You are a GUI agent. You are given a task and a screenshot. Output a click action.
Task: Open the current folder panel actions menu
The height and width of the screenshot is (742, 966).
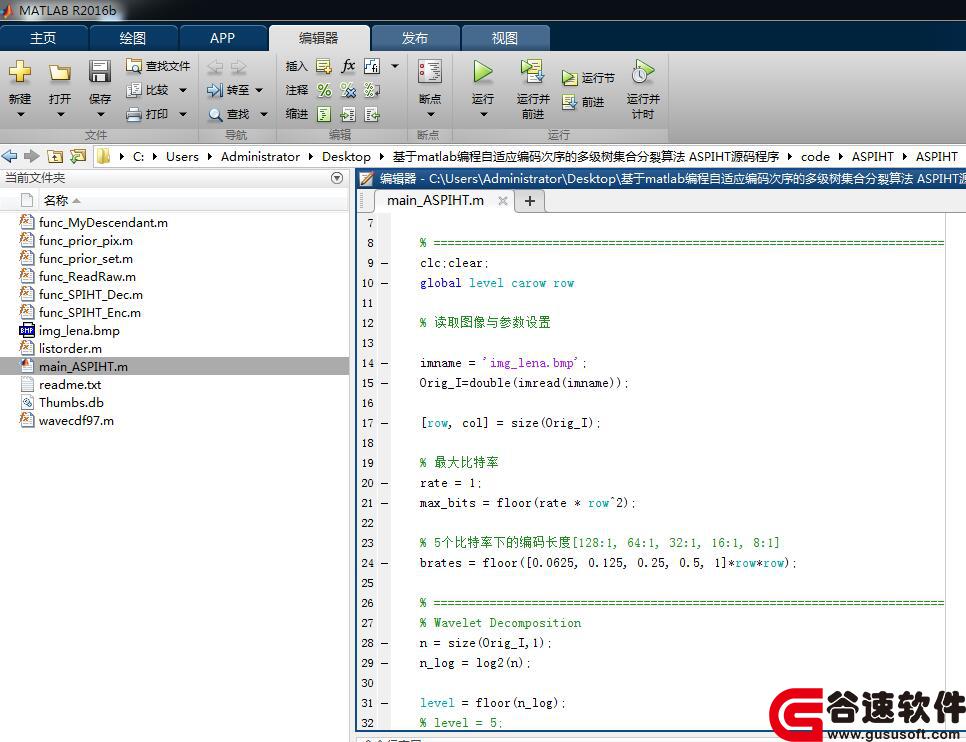pos(337,178)
